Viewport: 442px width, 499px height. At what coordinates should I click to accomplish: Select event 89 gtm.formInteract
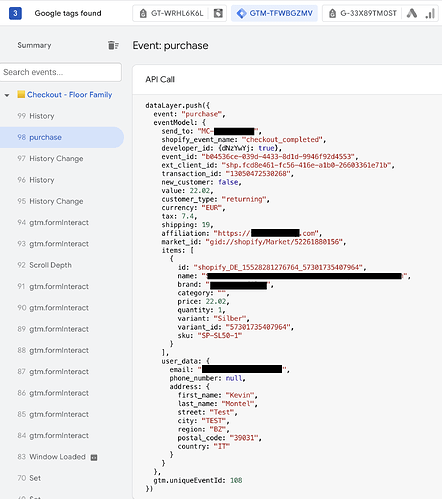(62, 329)
